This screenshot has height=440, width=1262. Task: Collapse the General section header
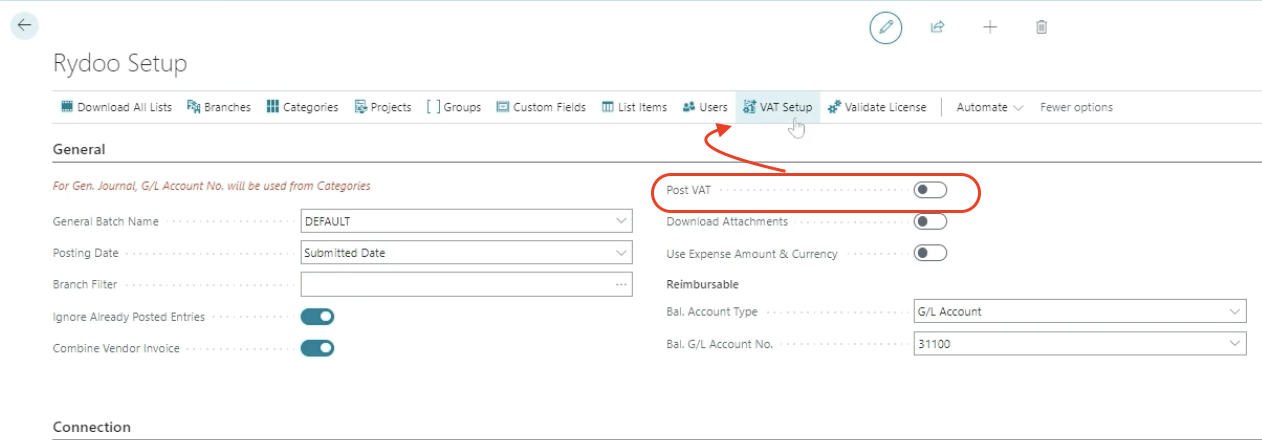[x=79, y=149]
